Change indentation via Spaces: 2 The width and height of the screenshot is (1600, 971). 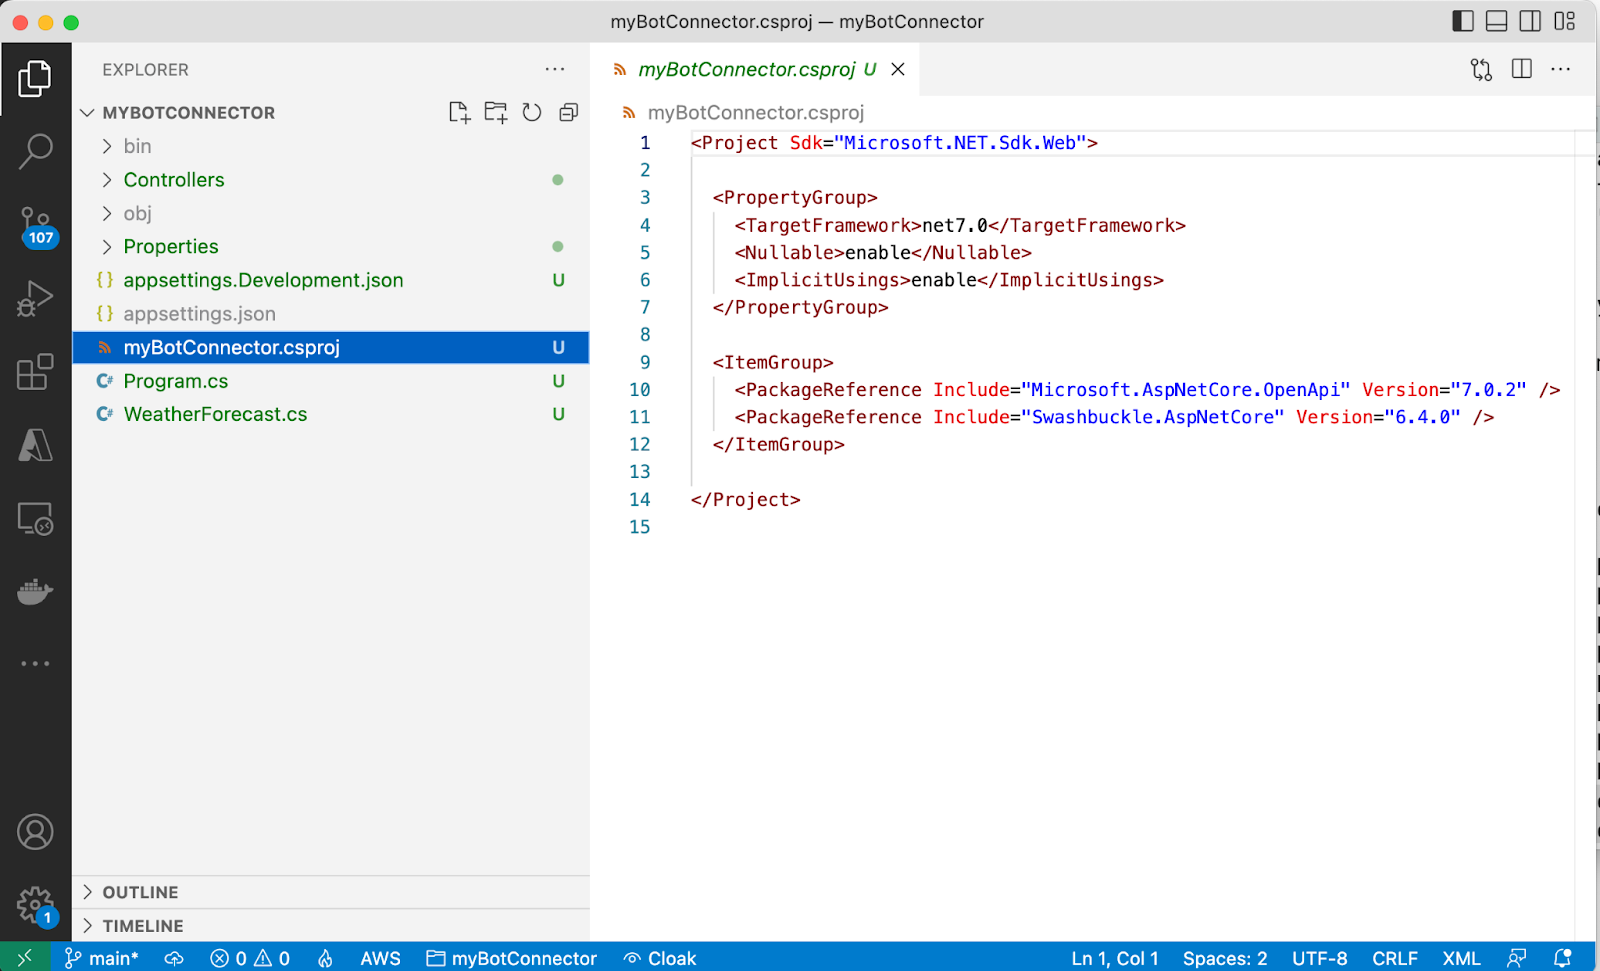[x=1225, y=958]
